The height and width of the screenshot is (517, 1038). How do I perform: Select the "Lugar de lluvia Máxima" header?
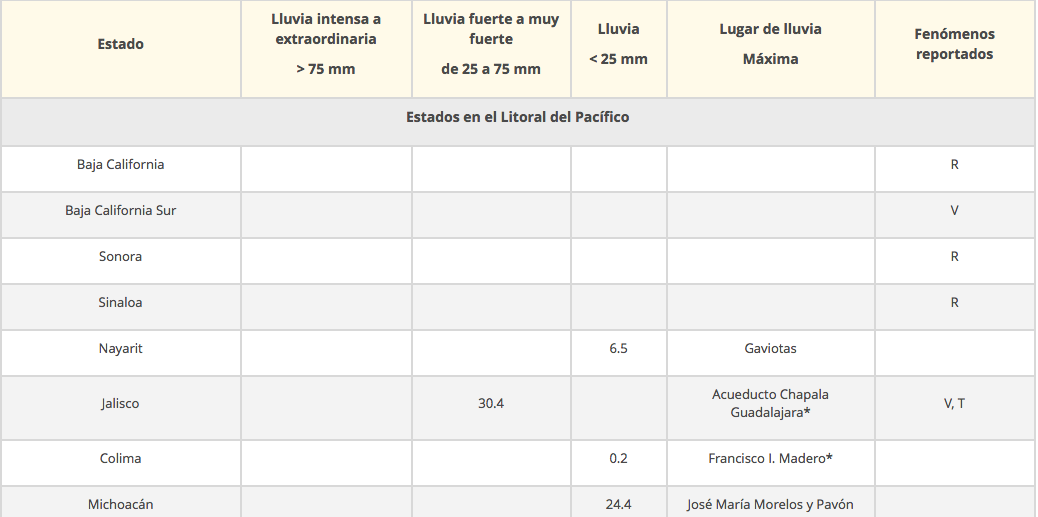(x=770, y=44)
